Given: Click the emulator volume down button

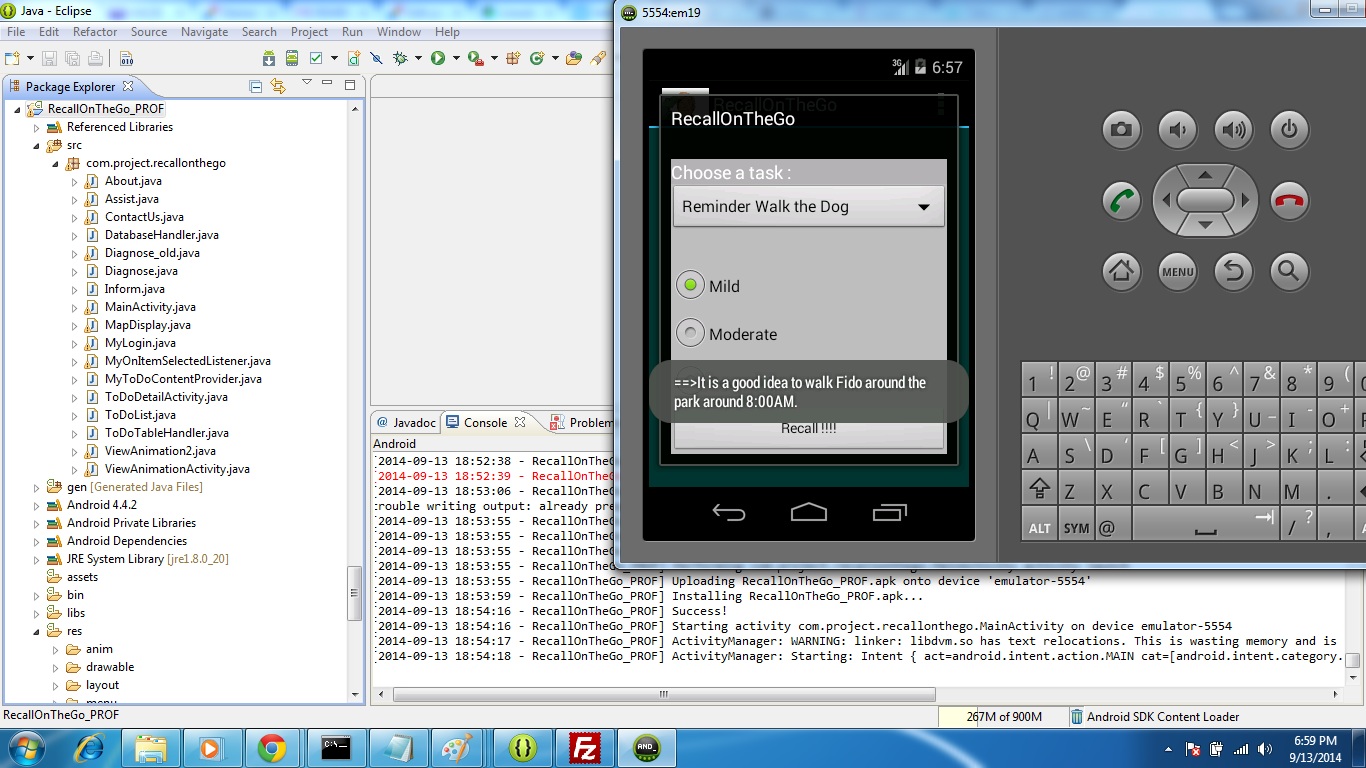Looking at the screenshot, I should tap(1178, 129).
